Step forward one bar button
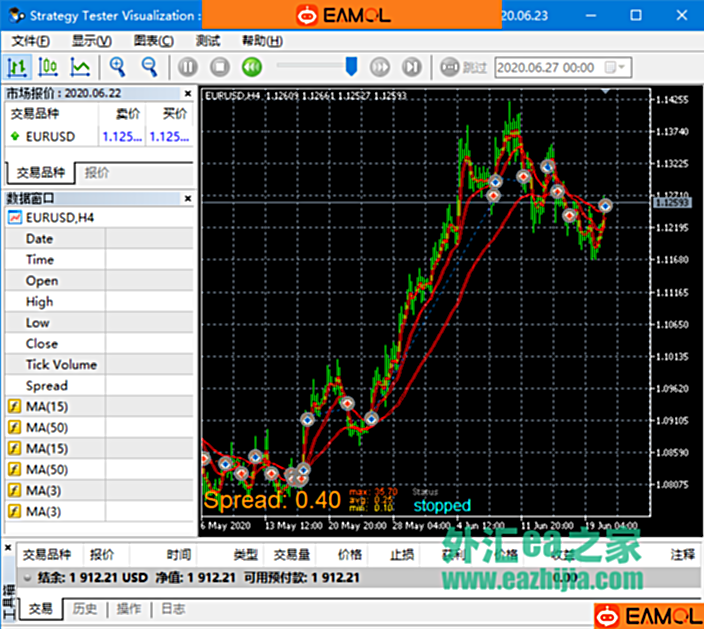 click(x=411, y=67)
